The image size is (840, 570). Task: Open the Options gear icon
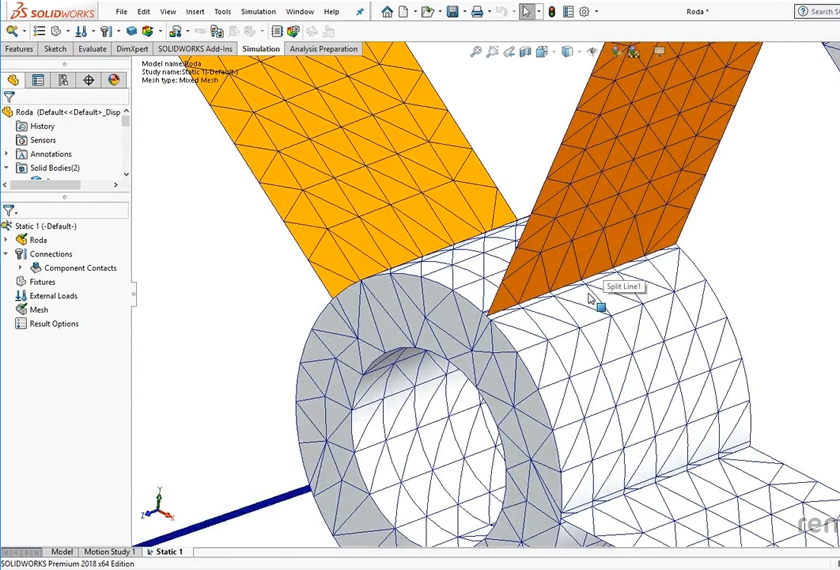tap(585, 12)
